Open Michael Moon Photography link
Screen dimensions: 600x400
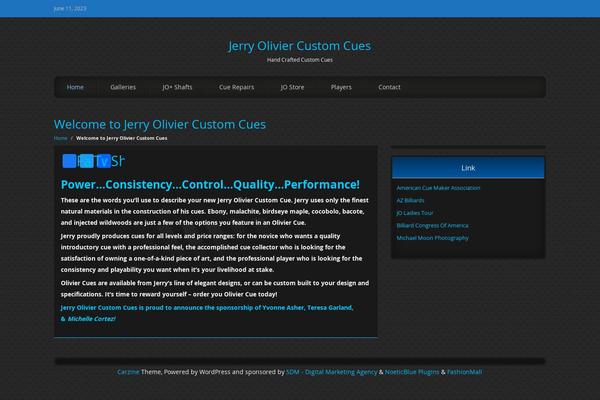(432, 238)
